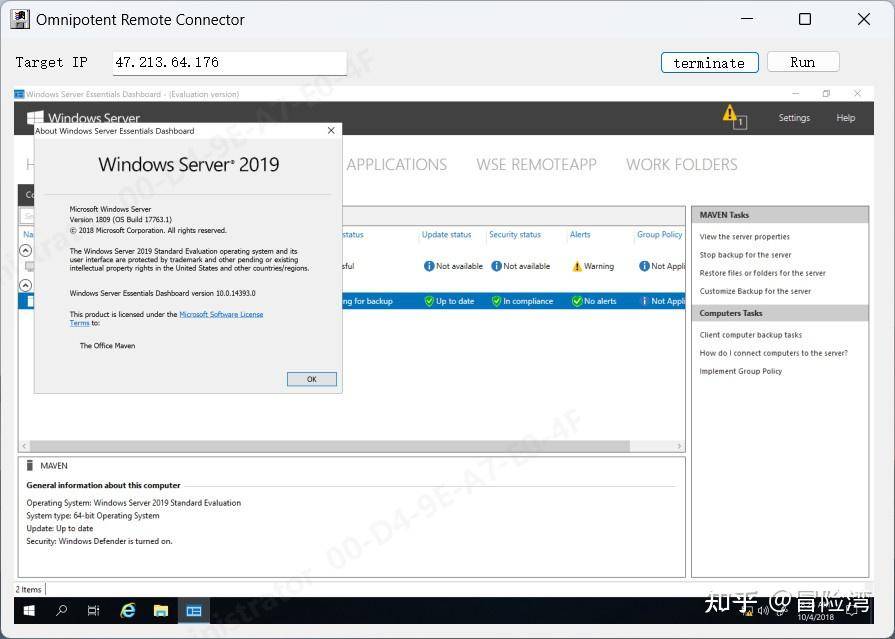Open File Explorer from the taskbar
The image size is (895, 639).
161,610
